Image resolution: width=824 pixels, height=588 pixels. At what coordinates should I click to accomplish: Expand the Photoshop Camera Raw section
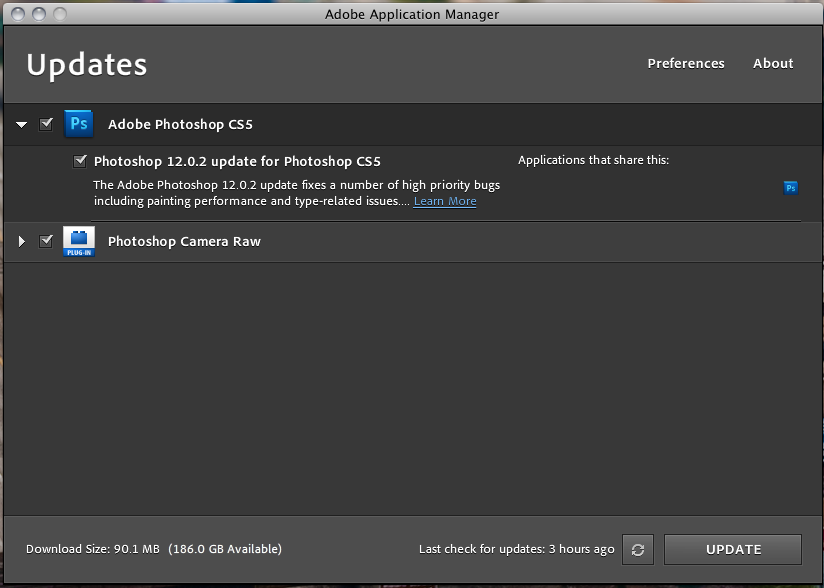(22, 241)
